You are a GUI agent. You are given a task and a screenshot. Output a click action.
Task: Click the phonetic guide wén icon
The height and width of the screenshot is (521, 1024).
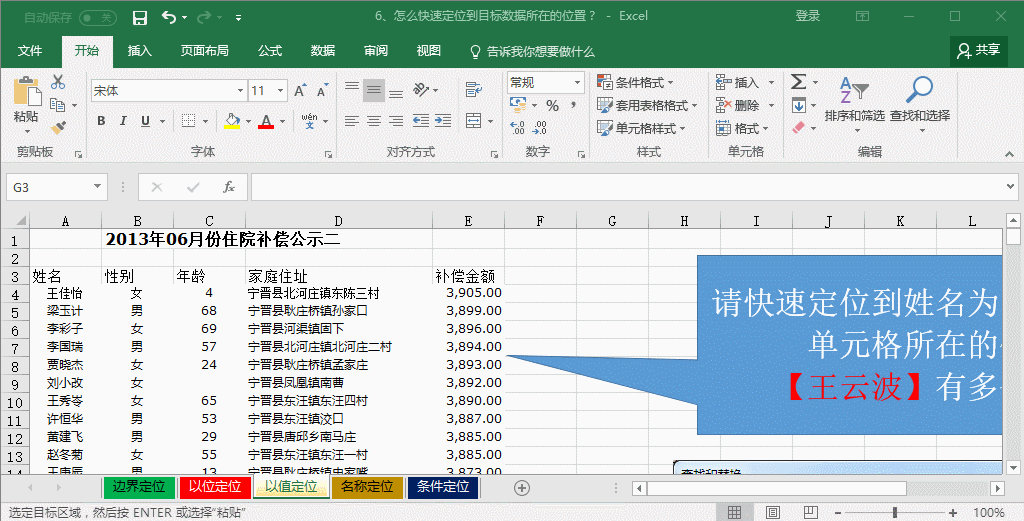coord(310,121)
